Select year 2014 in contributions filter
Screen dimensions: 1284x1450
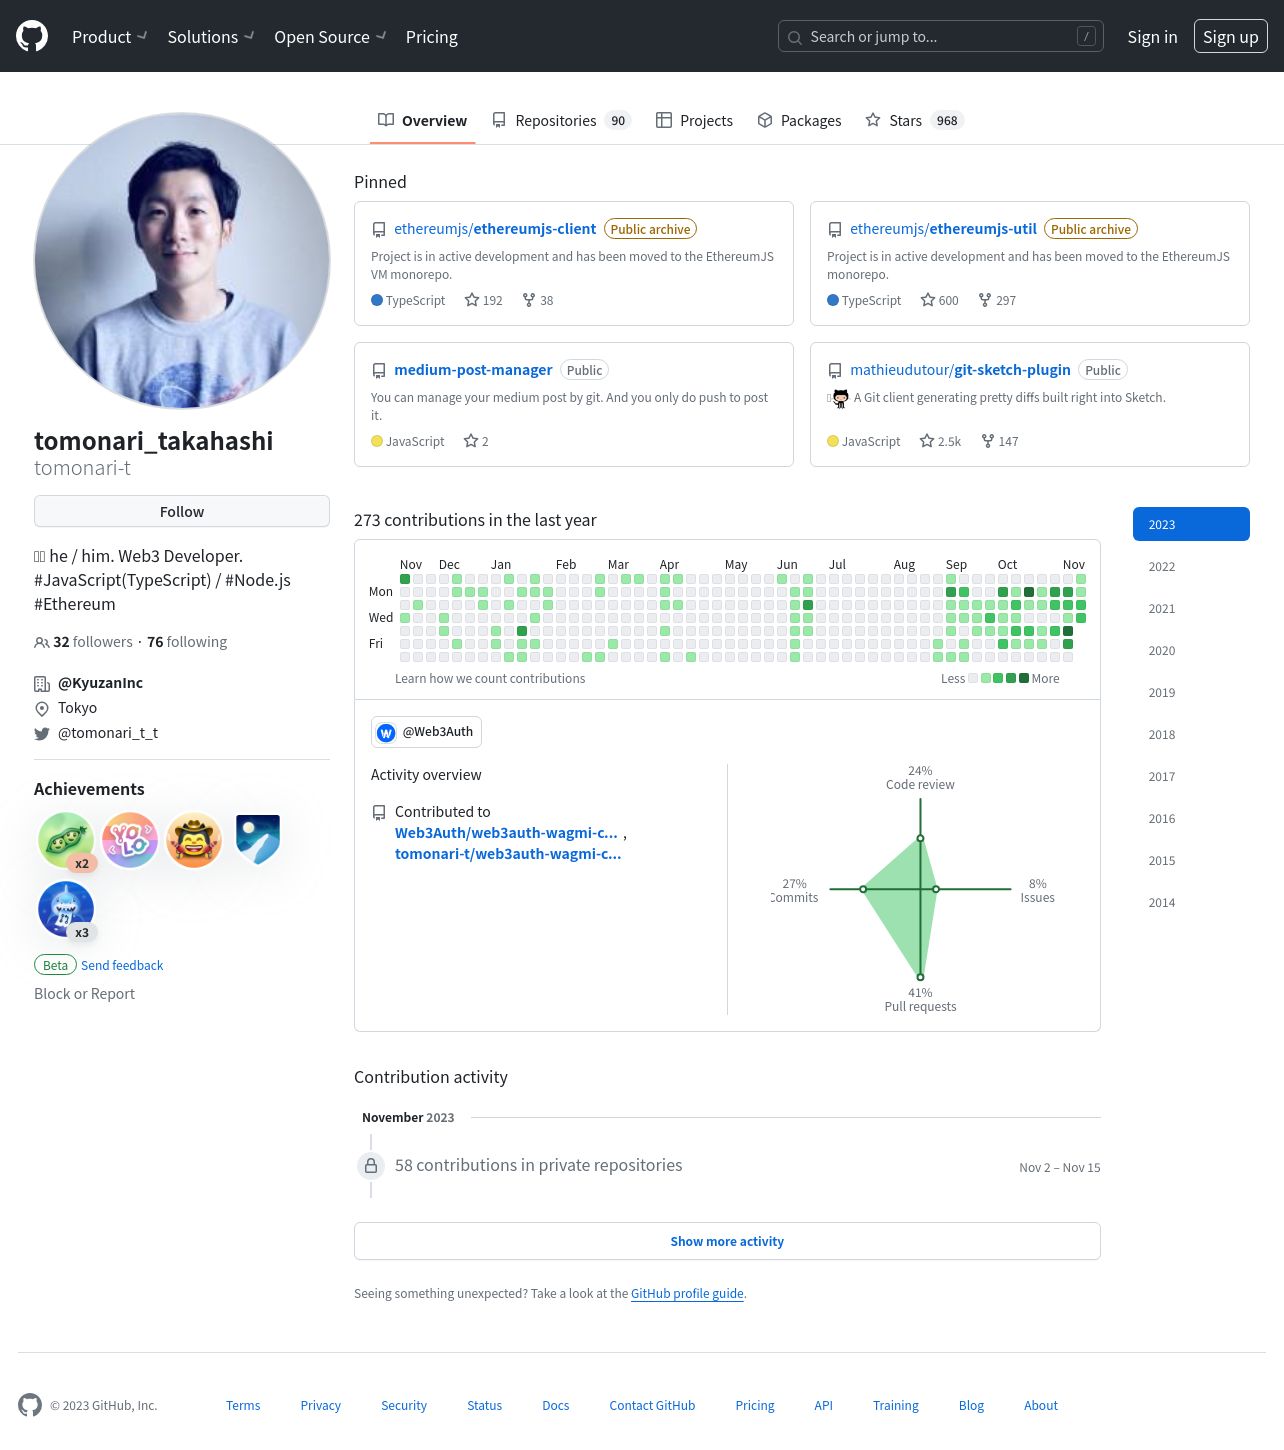1191,902
